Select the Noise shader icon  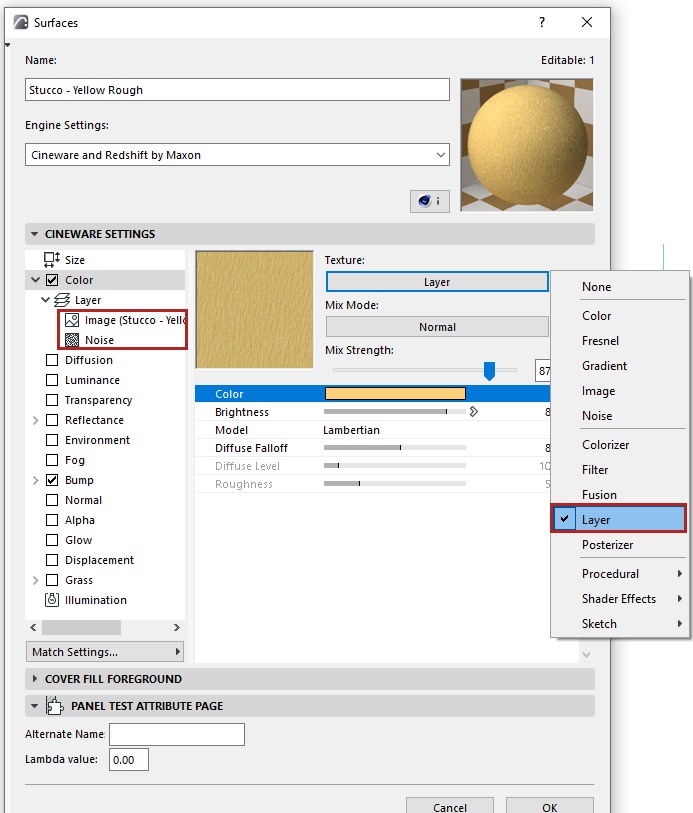[72, 340]
